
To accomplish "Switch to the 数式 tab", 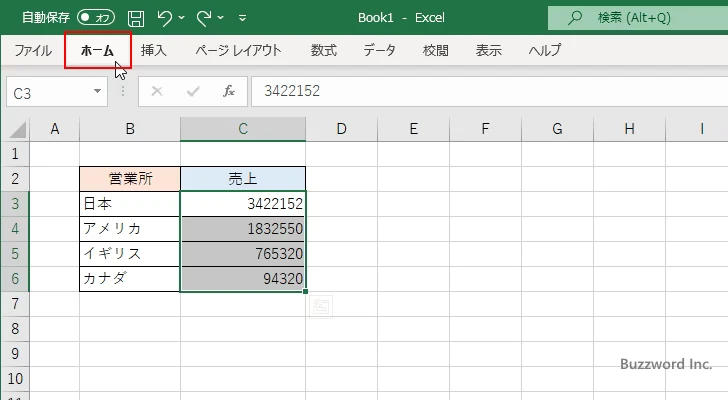I will point(324,50).
